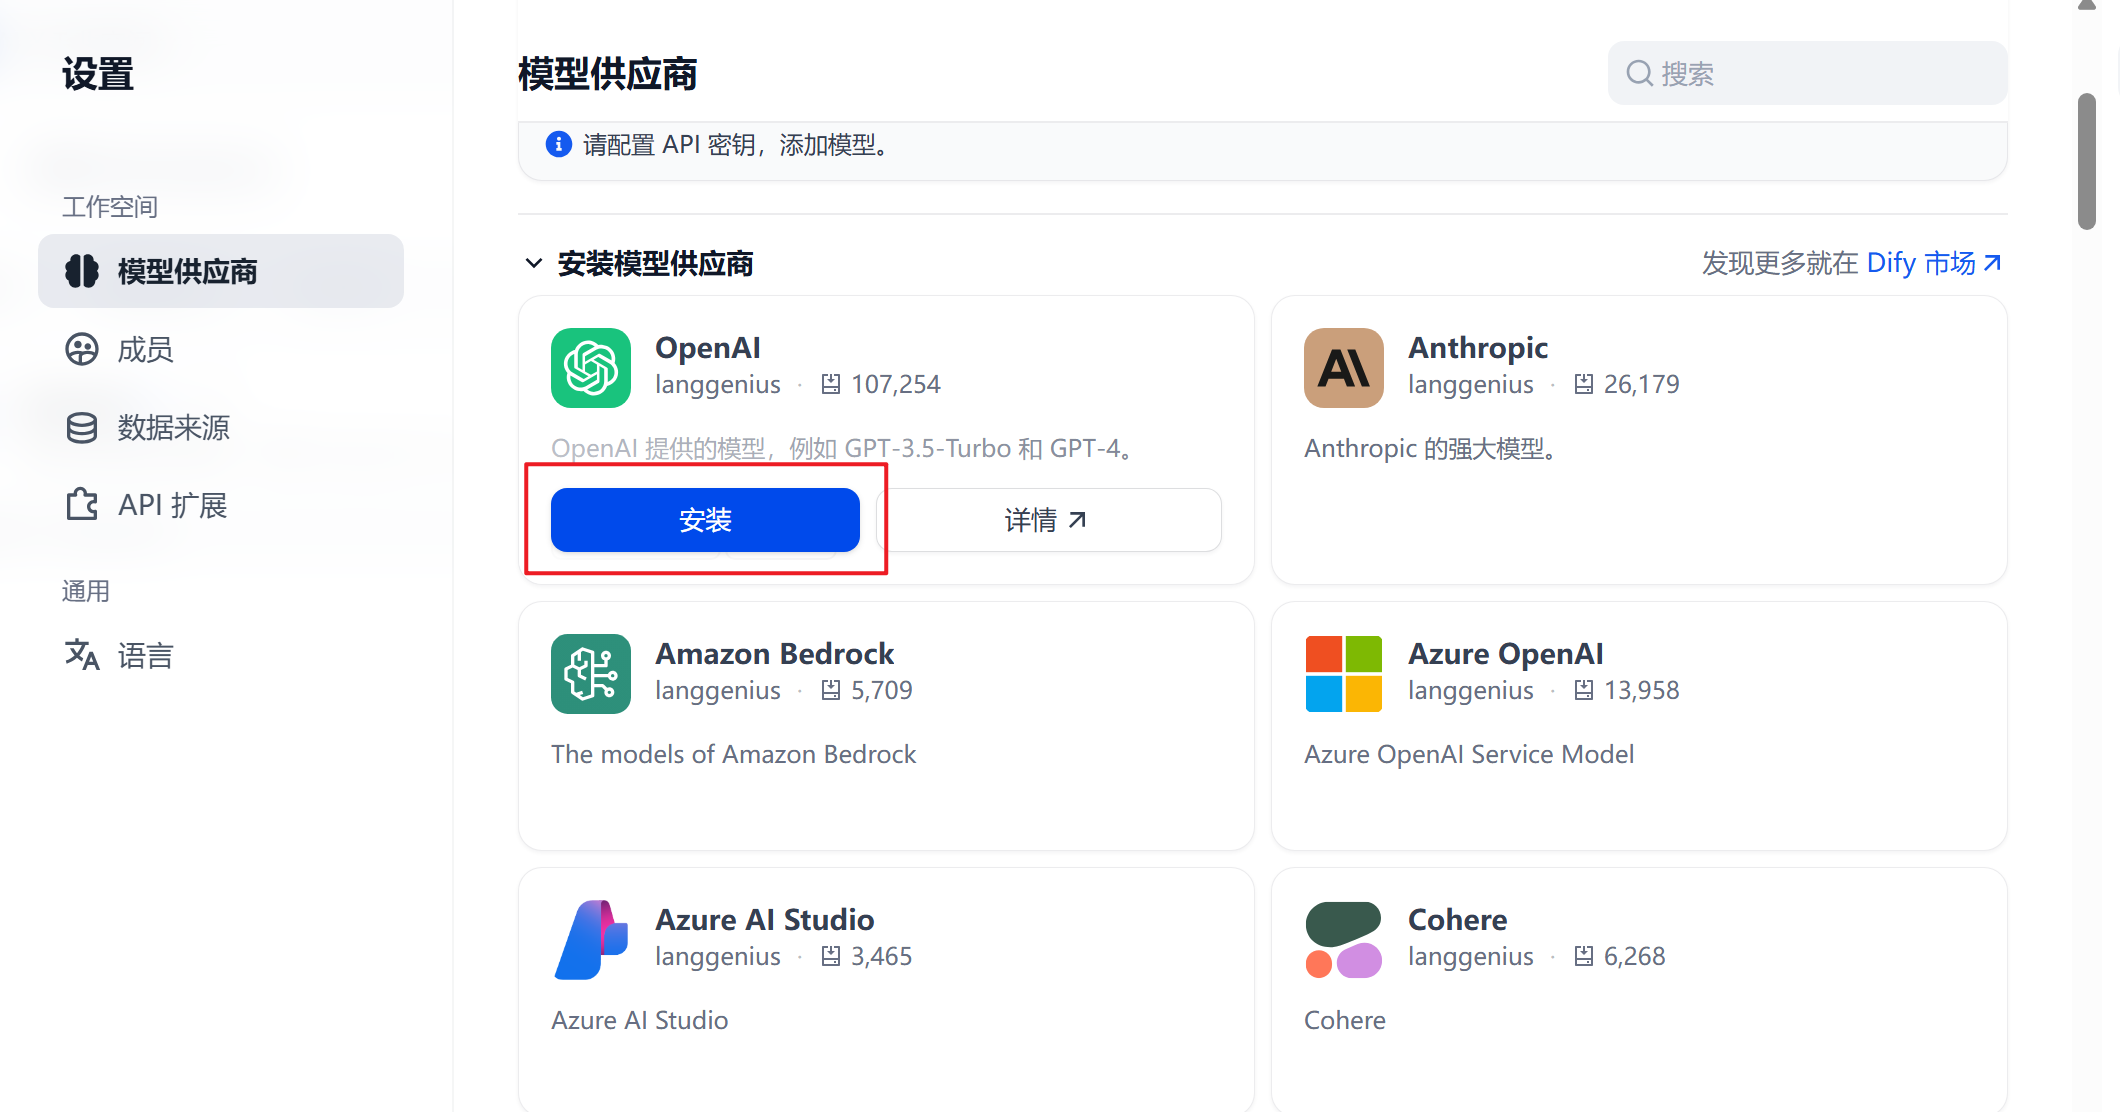Click the 5,709 download count
This screenshot has width=2120, height=1112.
[x=882, y=690]
